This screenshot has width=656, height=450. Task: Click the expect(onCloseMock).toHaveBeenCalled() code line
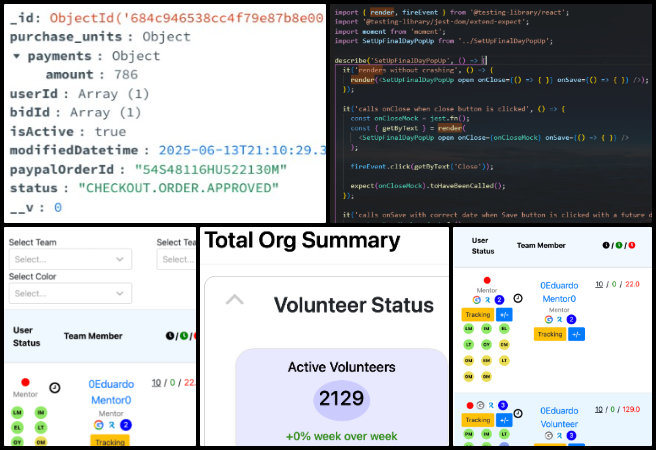pyautogui.click(x=428, y=186)
